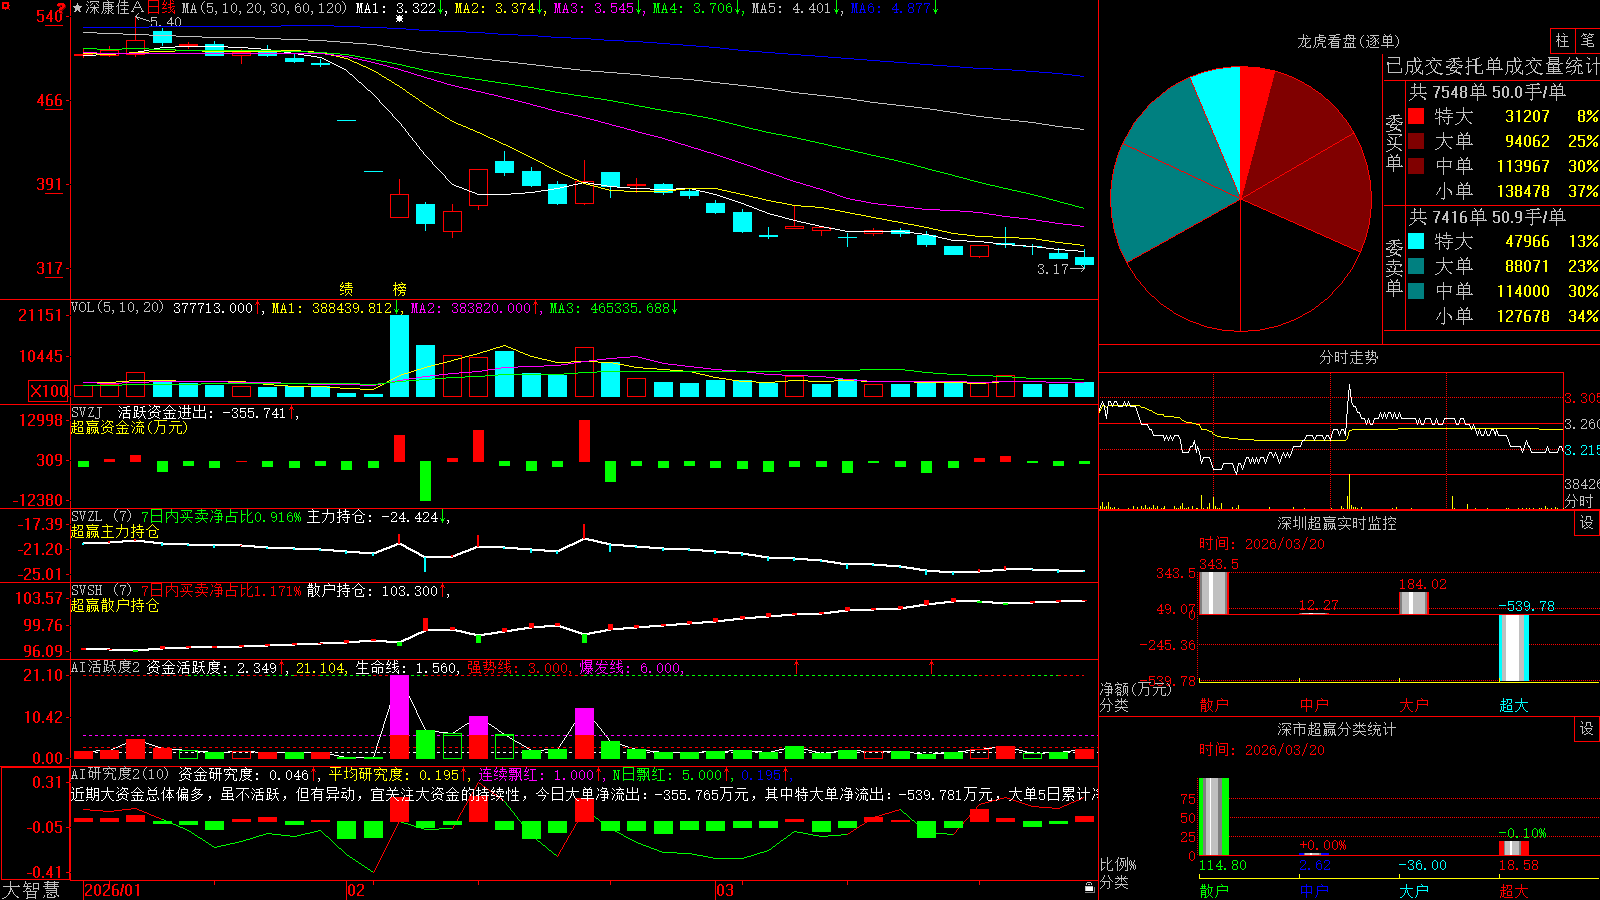Click the 03 month marker on the timeline
This screenshot has height=900, width=1600.
click(725, 890)
